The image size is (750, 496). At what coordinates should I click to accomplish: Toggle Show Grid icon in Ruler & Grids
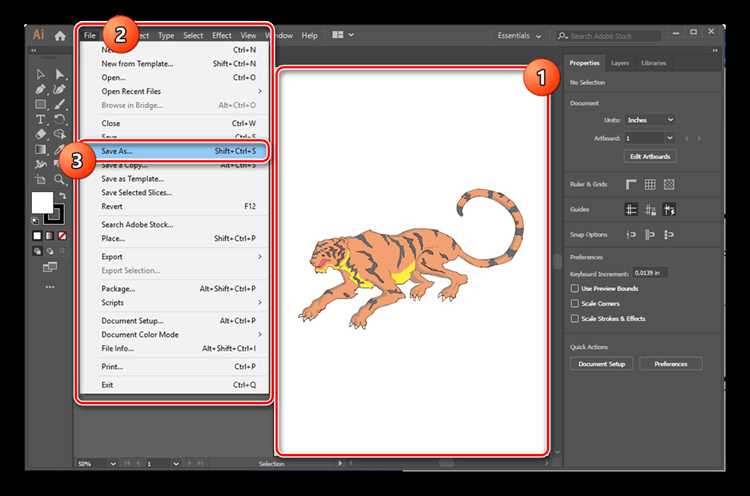pos(650,185)
